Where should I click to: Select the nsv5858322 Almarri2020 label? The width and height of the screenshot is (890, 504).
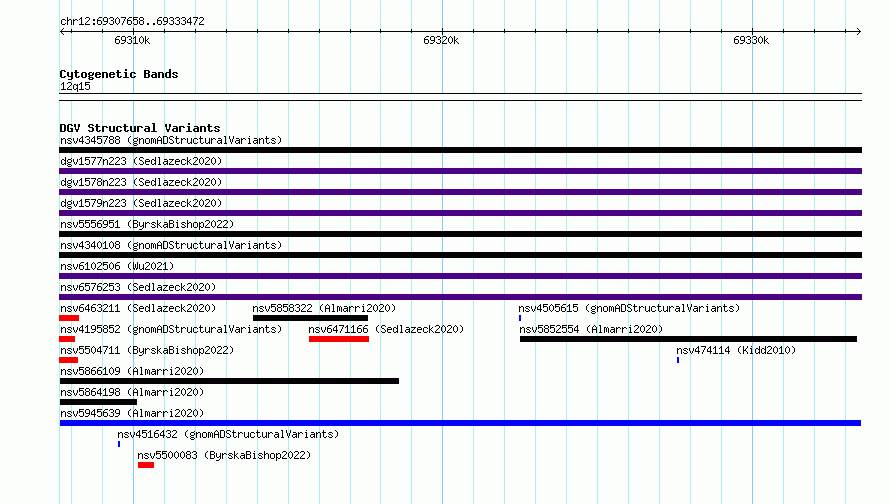click(x=324, y=308)
